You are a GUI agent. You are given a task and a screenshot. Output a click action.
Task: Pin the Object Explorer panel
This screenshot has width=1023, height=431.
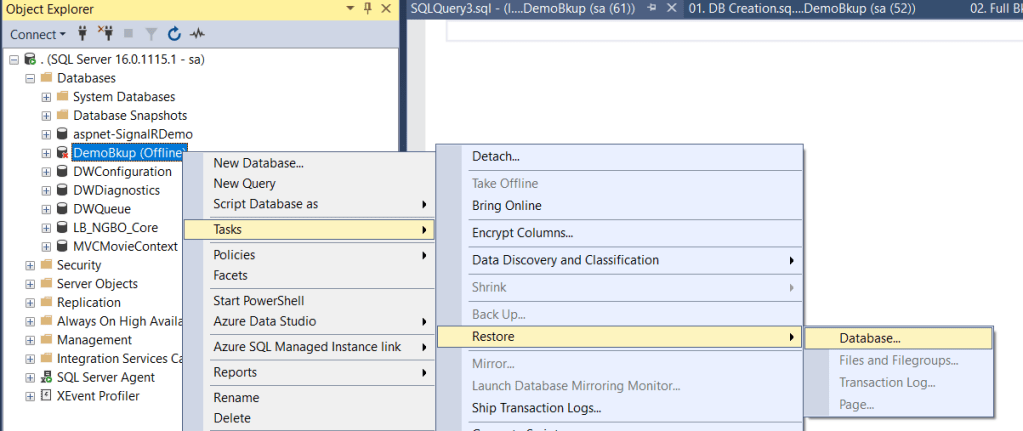coord(368,9)
